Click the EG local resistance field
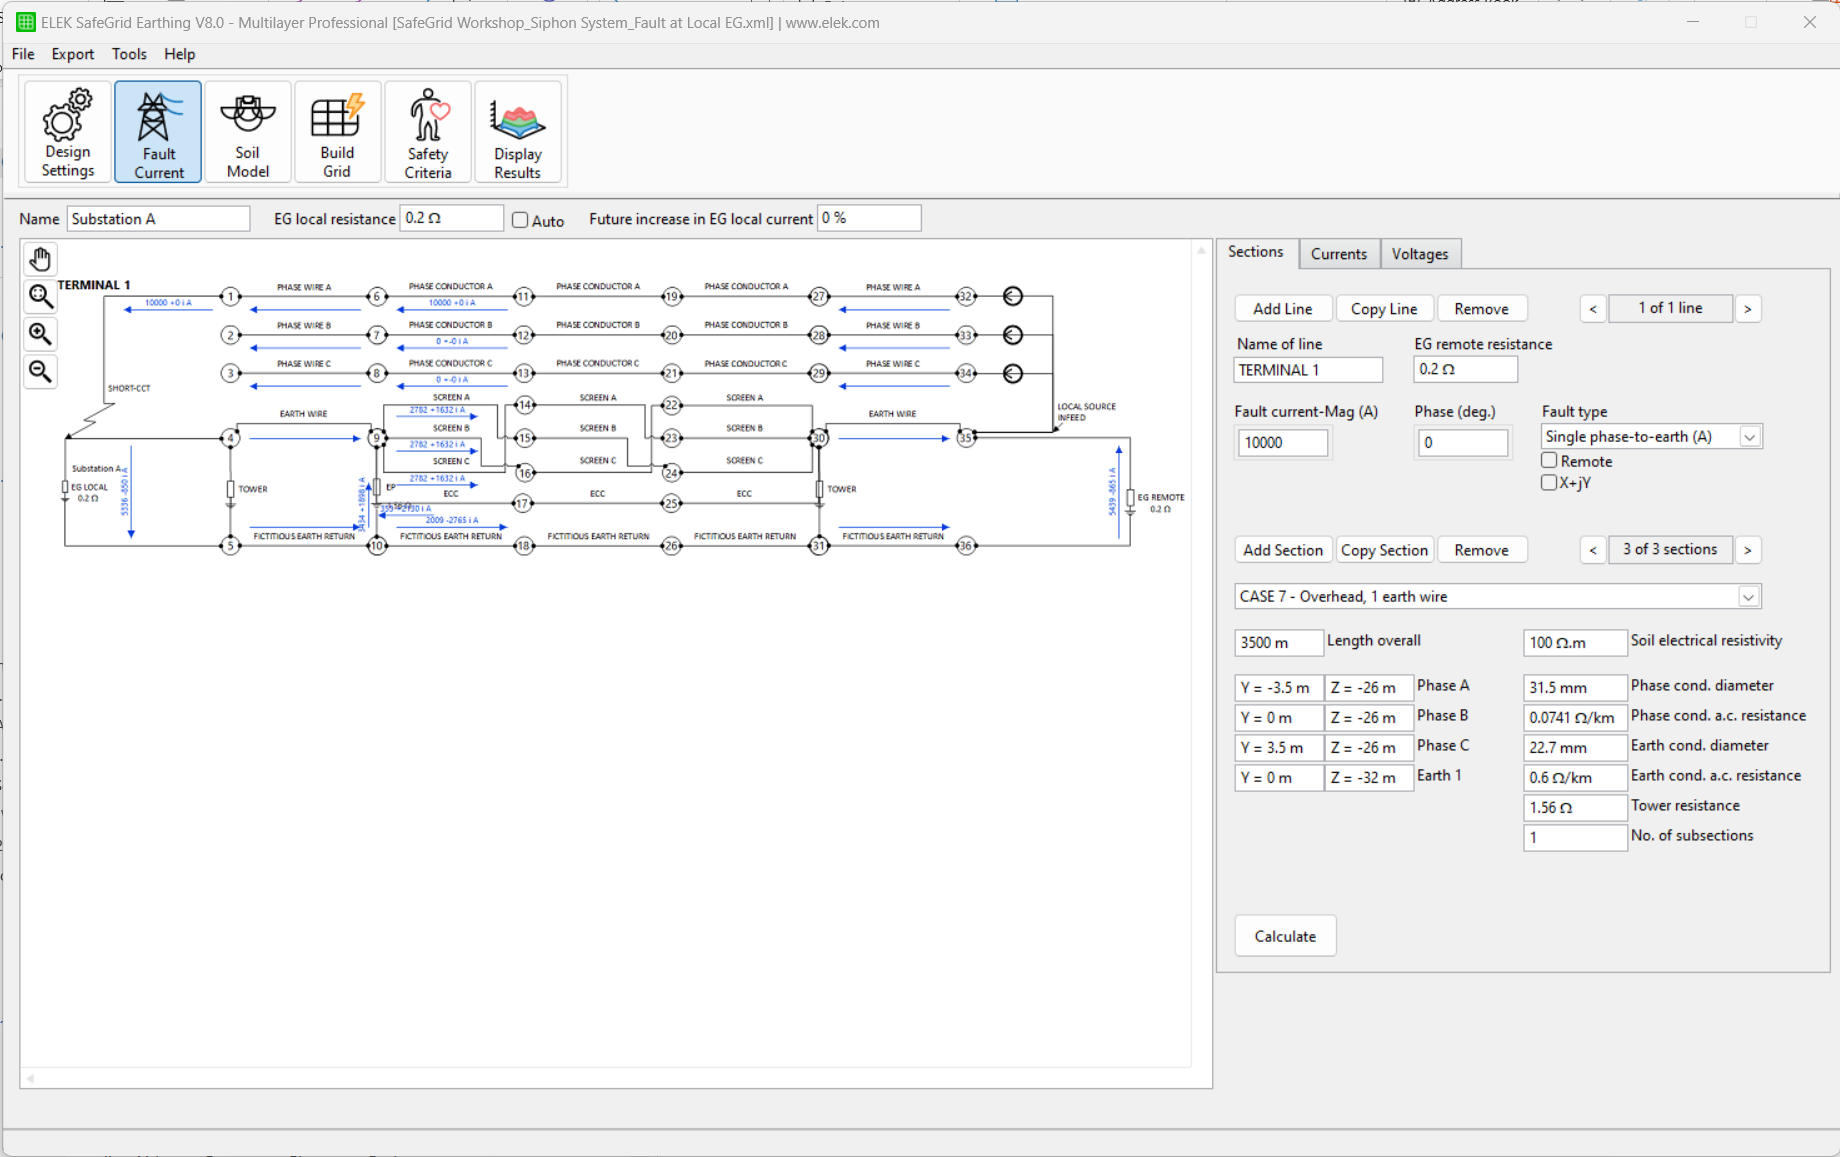 pos(451,218)
